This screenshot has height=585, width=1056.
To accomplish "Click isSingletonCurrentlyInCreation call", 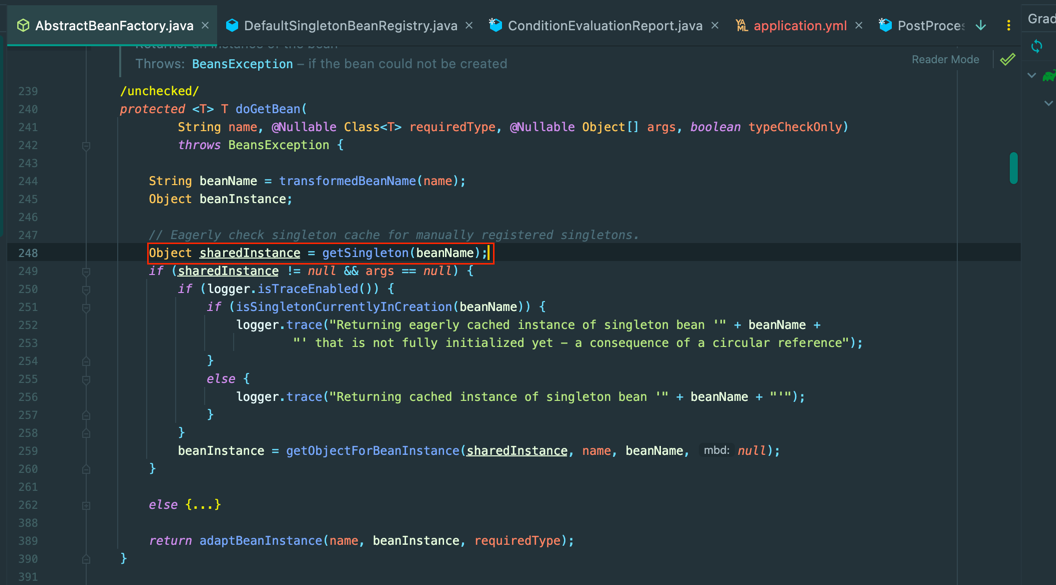I will tap(343, 307).
